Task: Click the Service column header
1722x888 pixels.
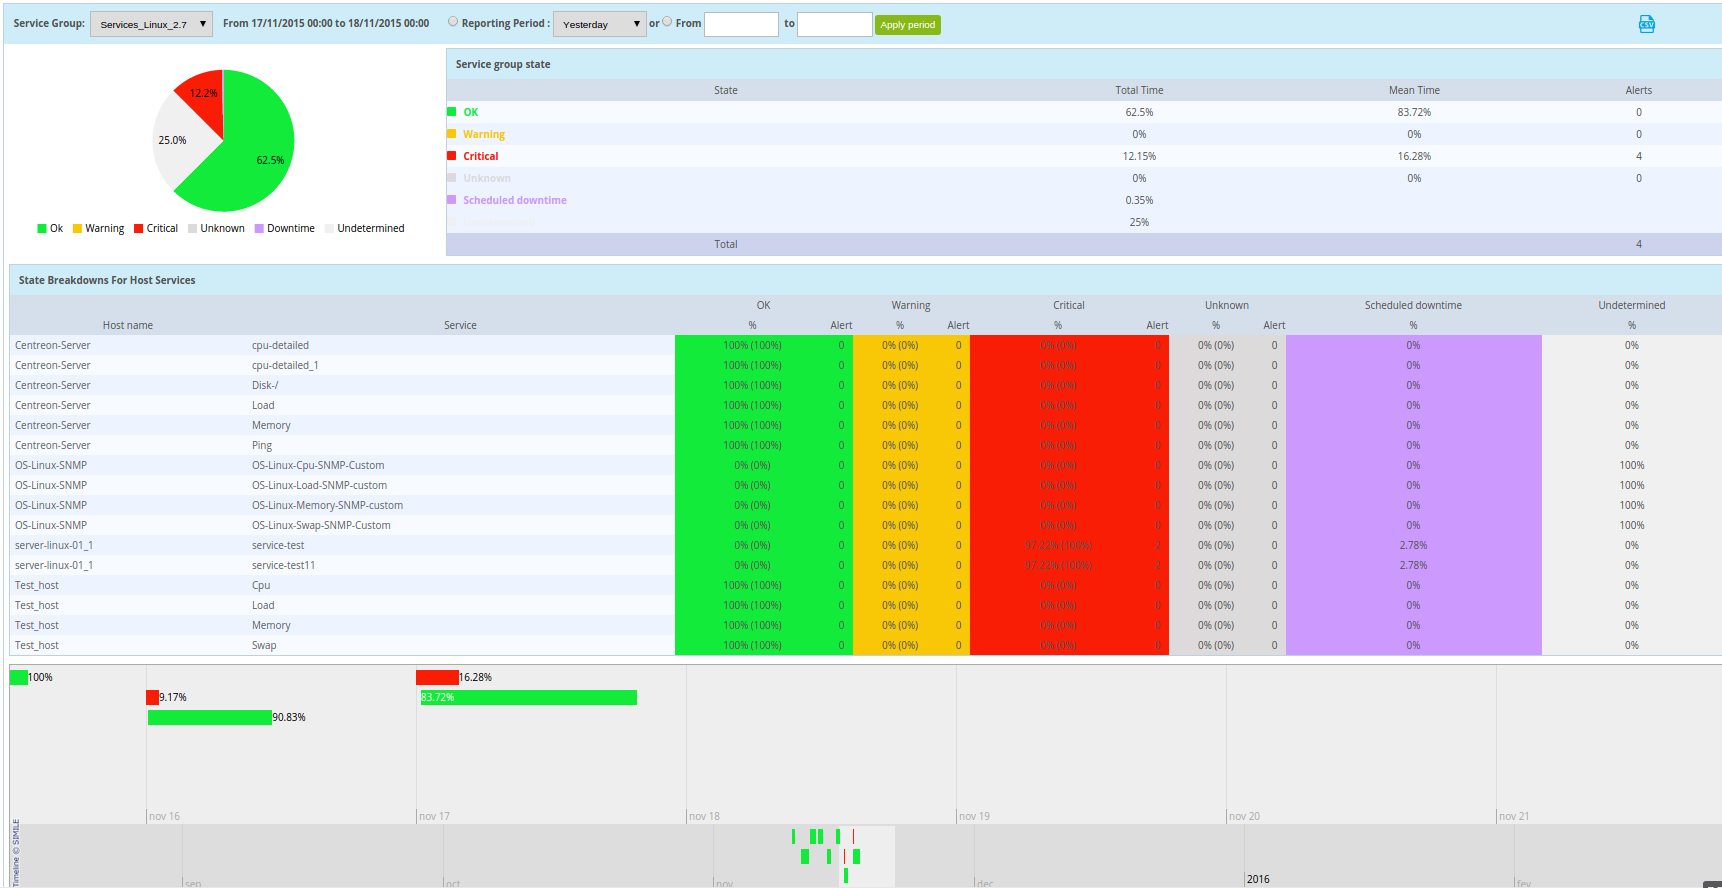Action: (460, 325)
